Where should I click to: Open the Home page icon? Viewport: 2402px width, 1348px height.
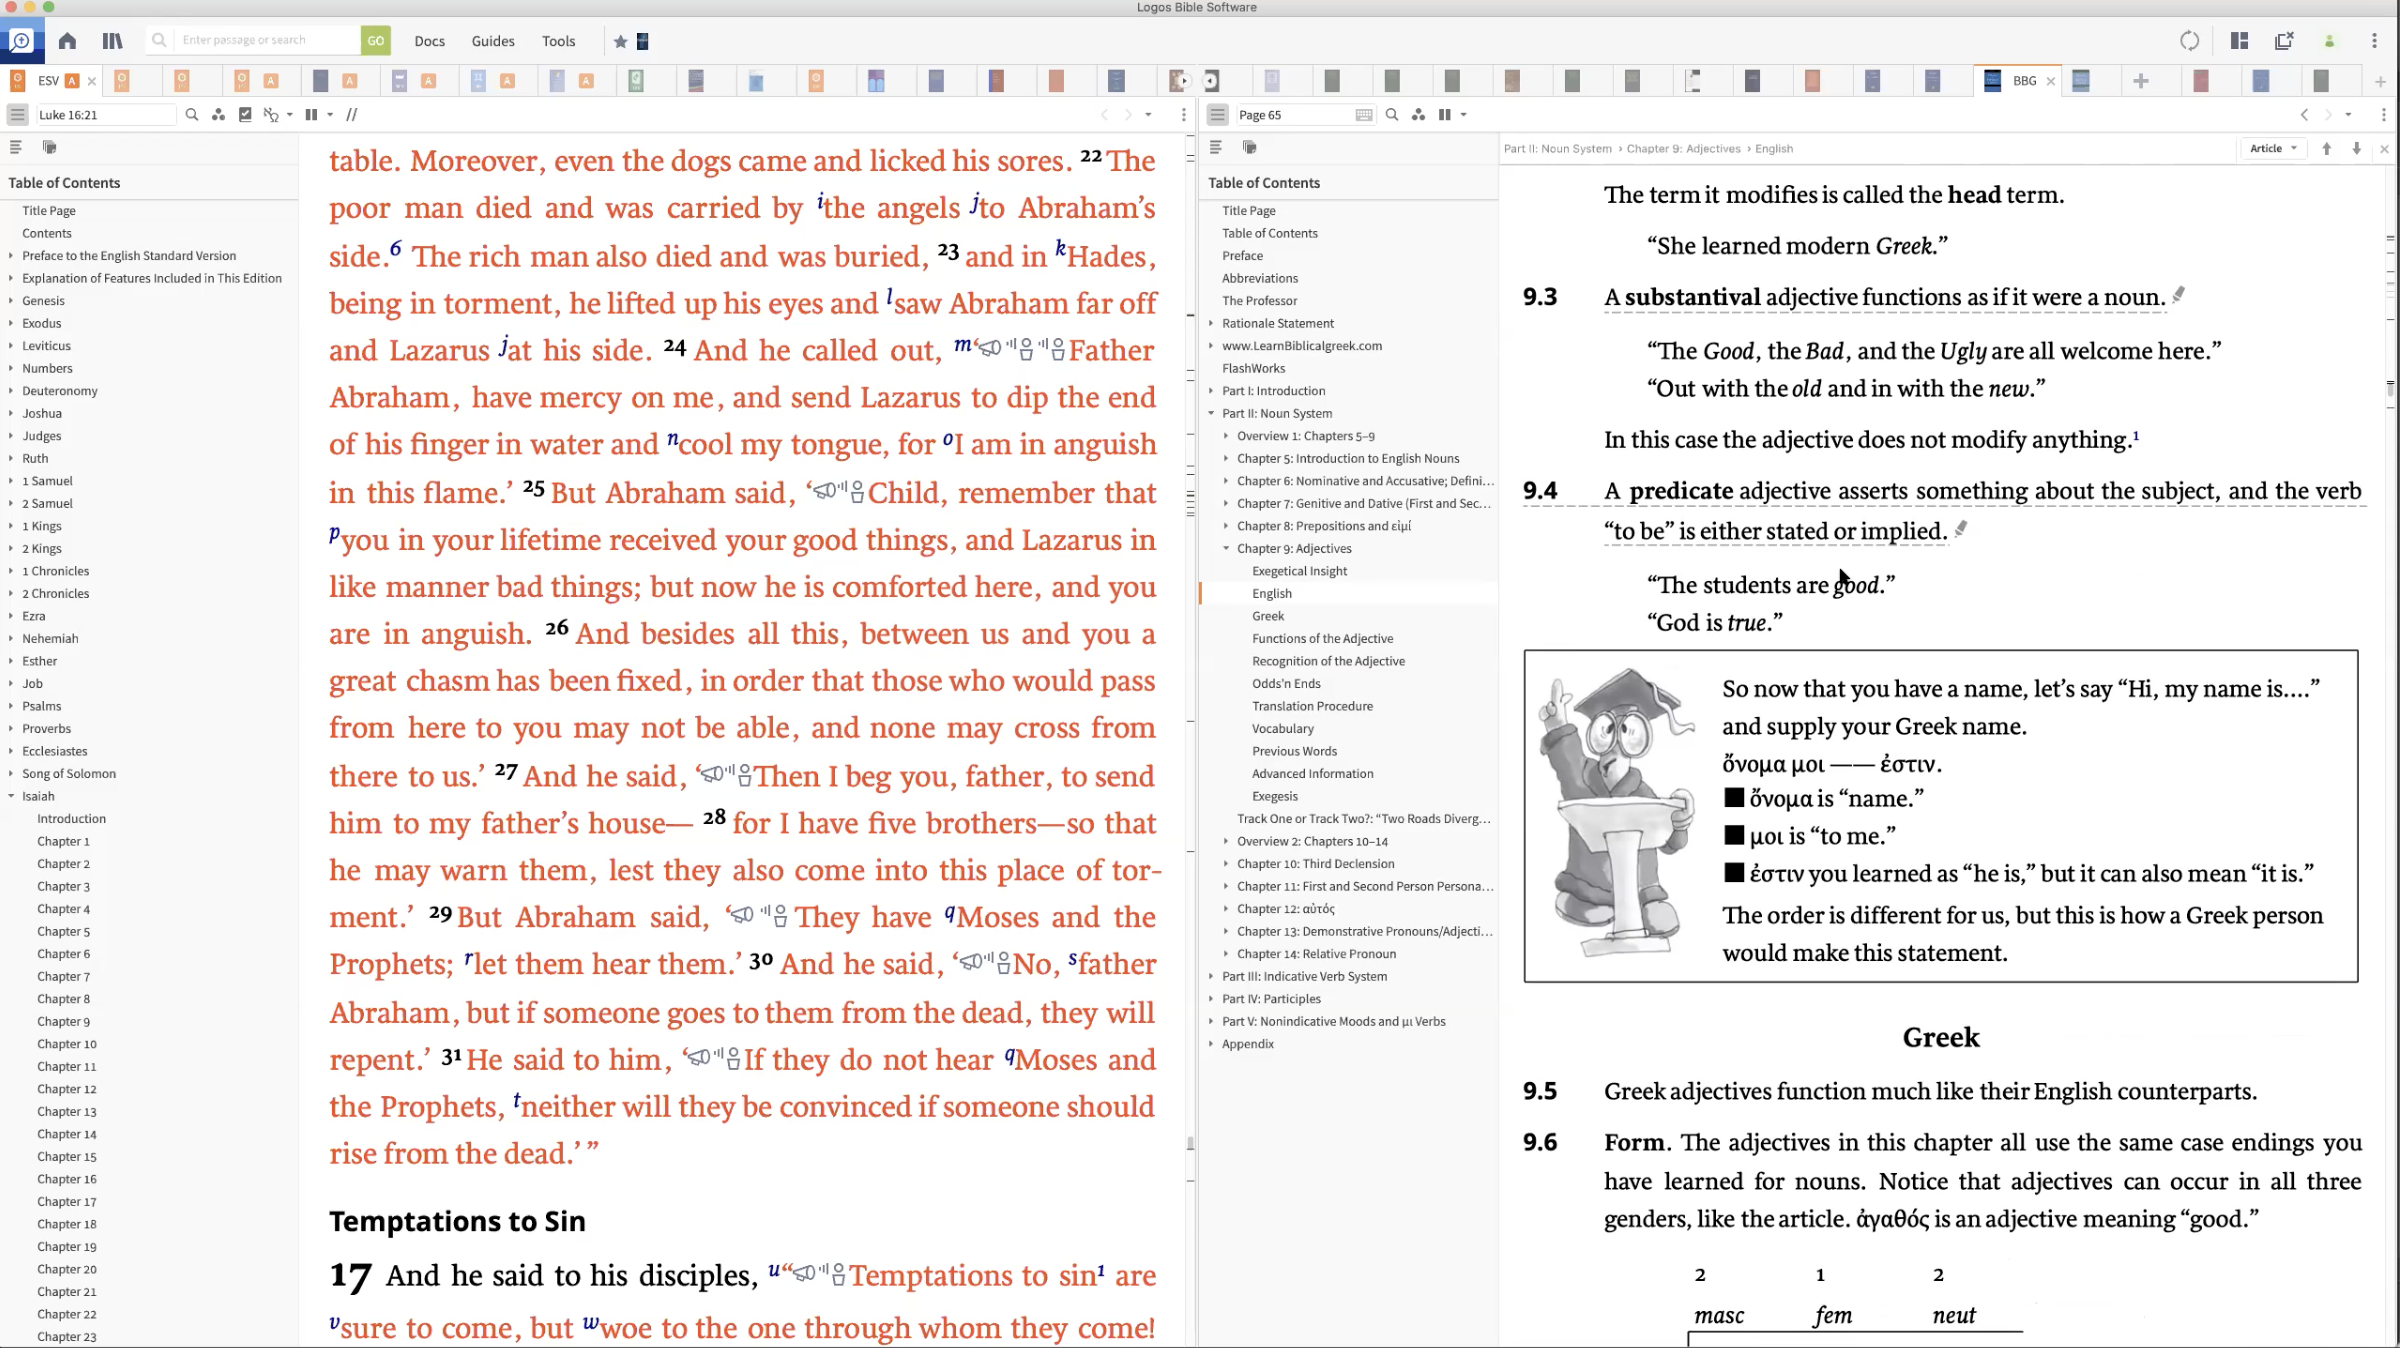pos(67,41)
